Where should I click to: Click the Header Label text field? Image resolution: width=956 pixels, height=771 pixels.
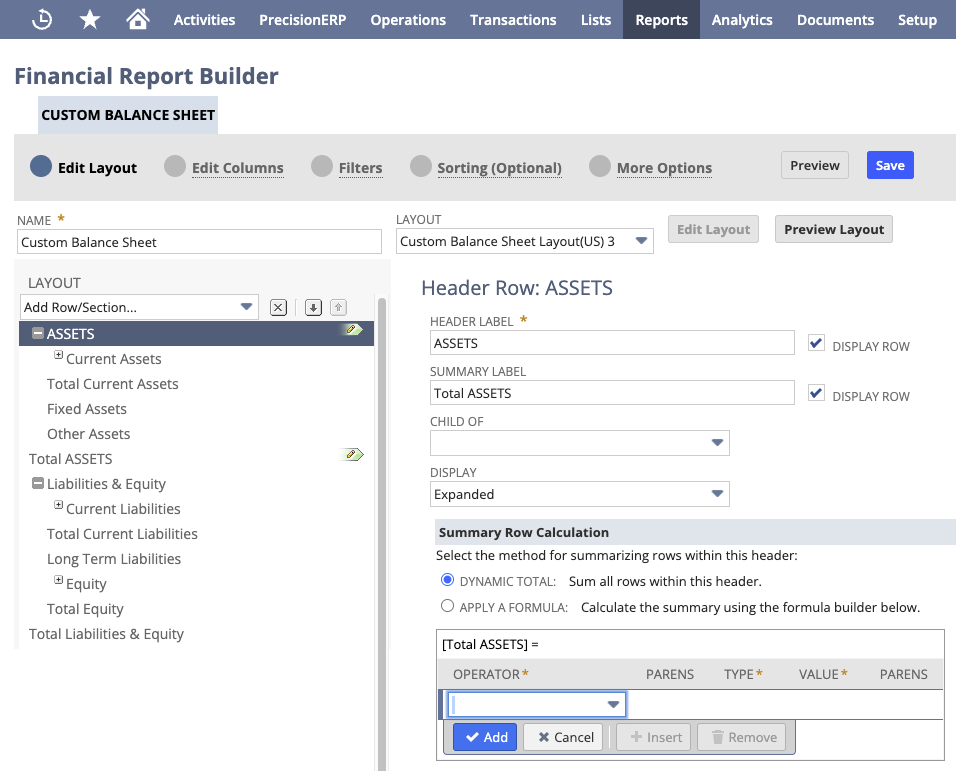[x=612, y=343]
